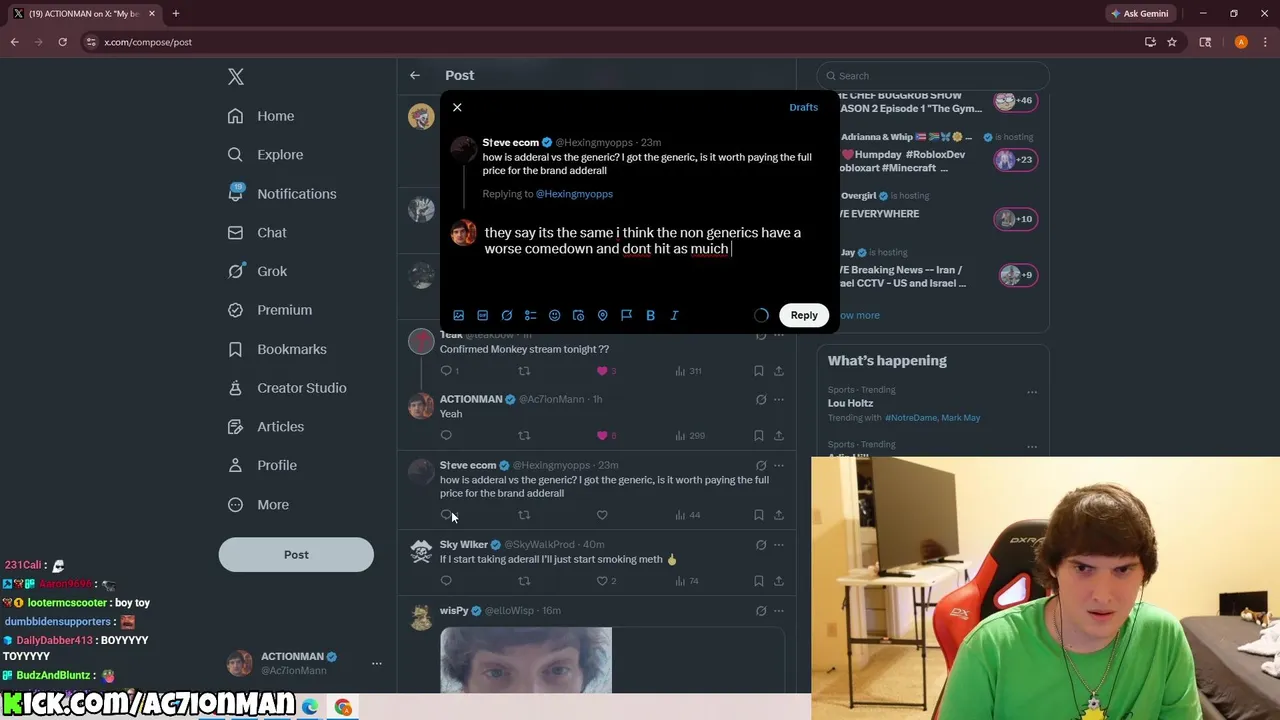The image size is (1280, 720).
Task: Open a new browser tab
Action: click(x=176, y=14)
